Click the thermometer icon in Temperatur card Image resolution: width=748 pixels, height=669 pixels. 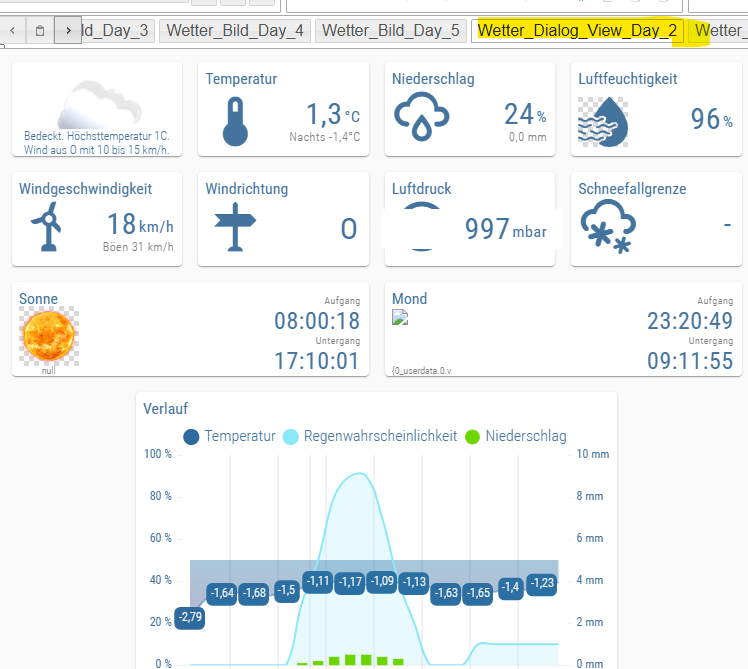tap(235, 121)
